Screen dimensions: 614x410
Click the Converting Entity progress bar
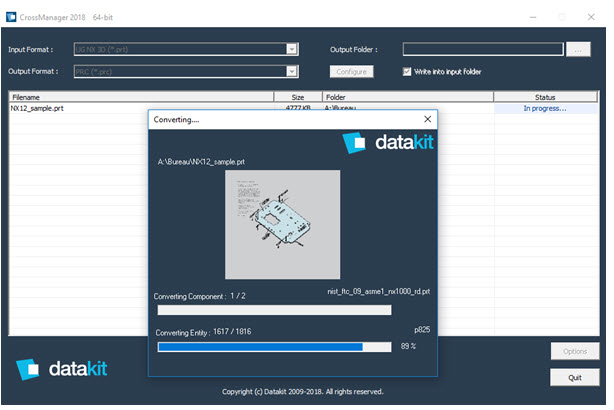pyautogui.click(x=274, y=347)
